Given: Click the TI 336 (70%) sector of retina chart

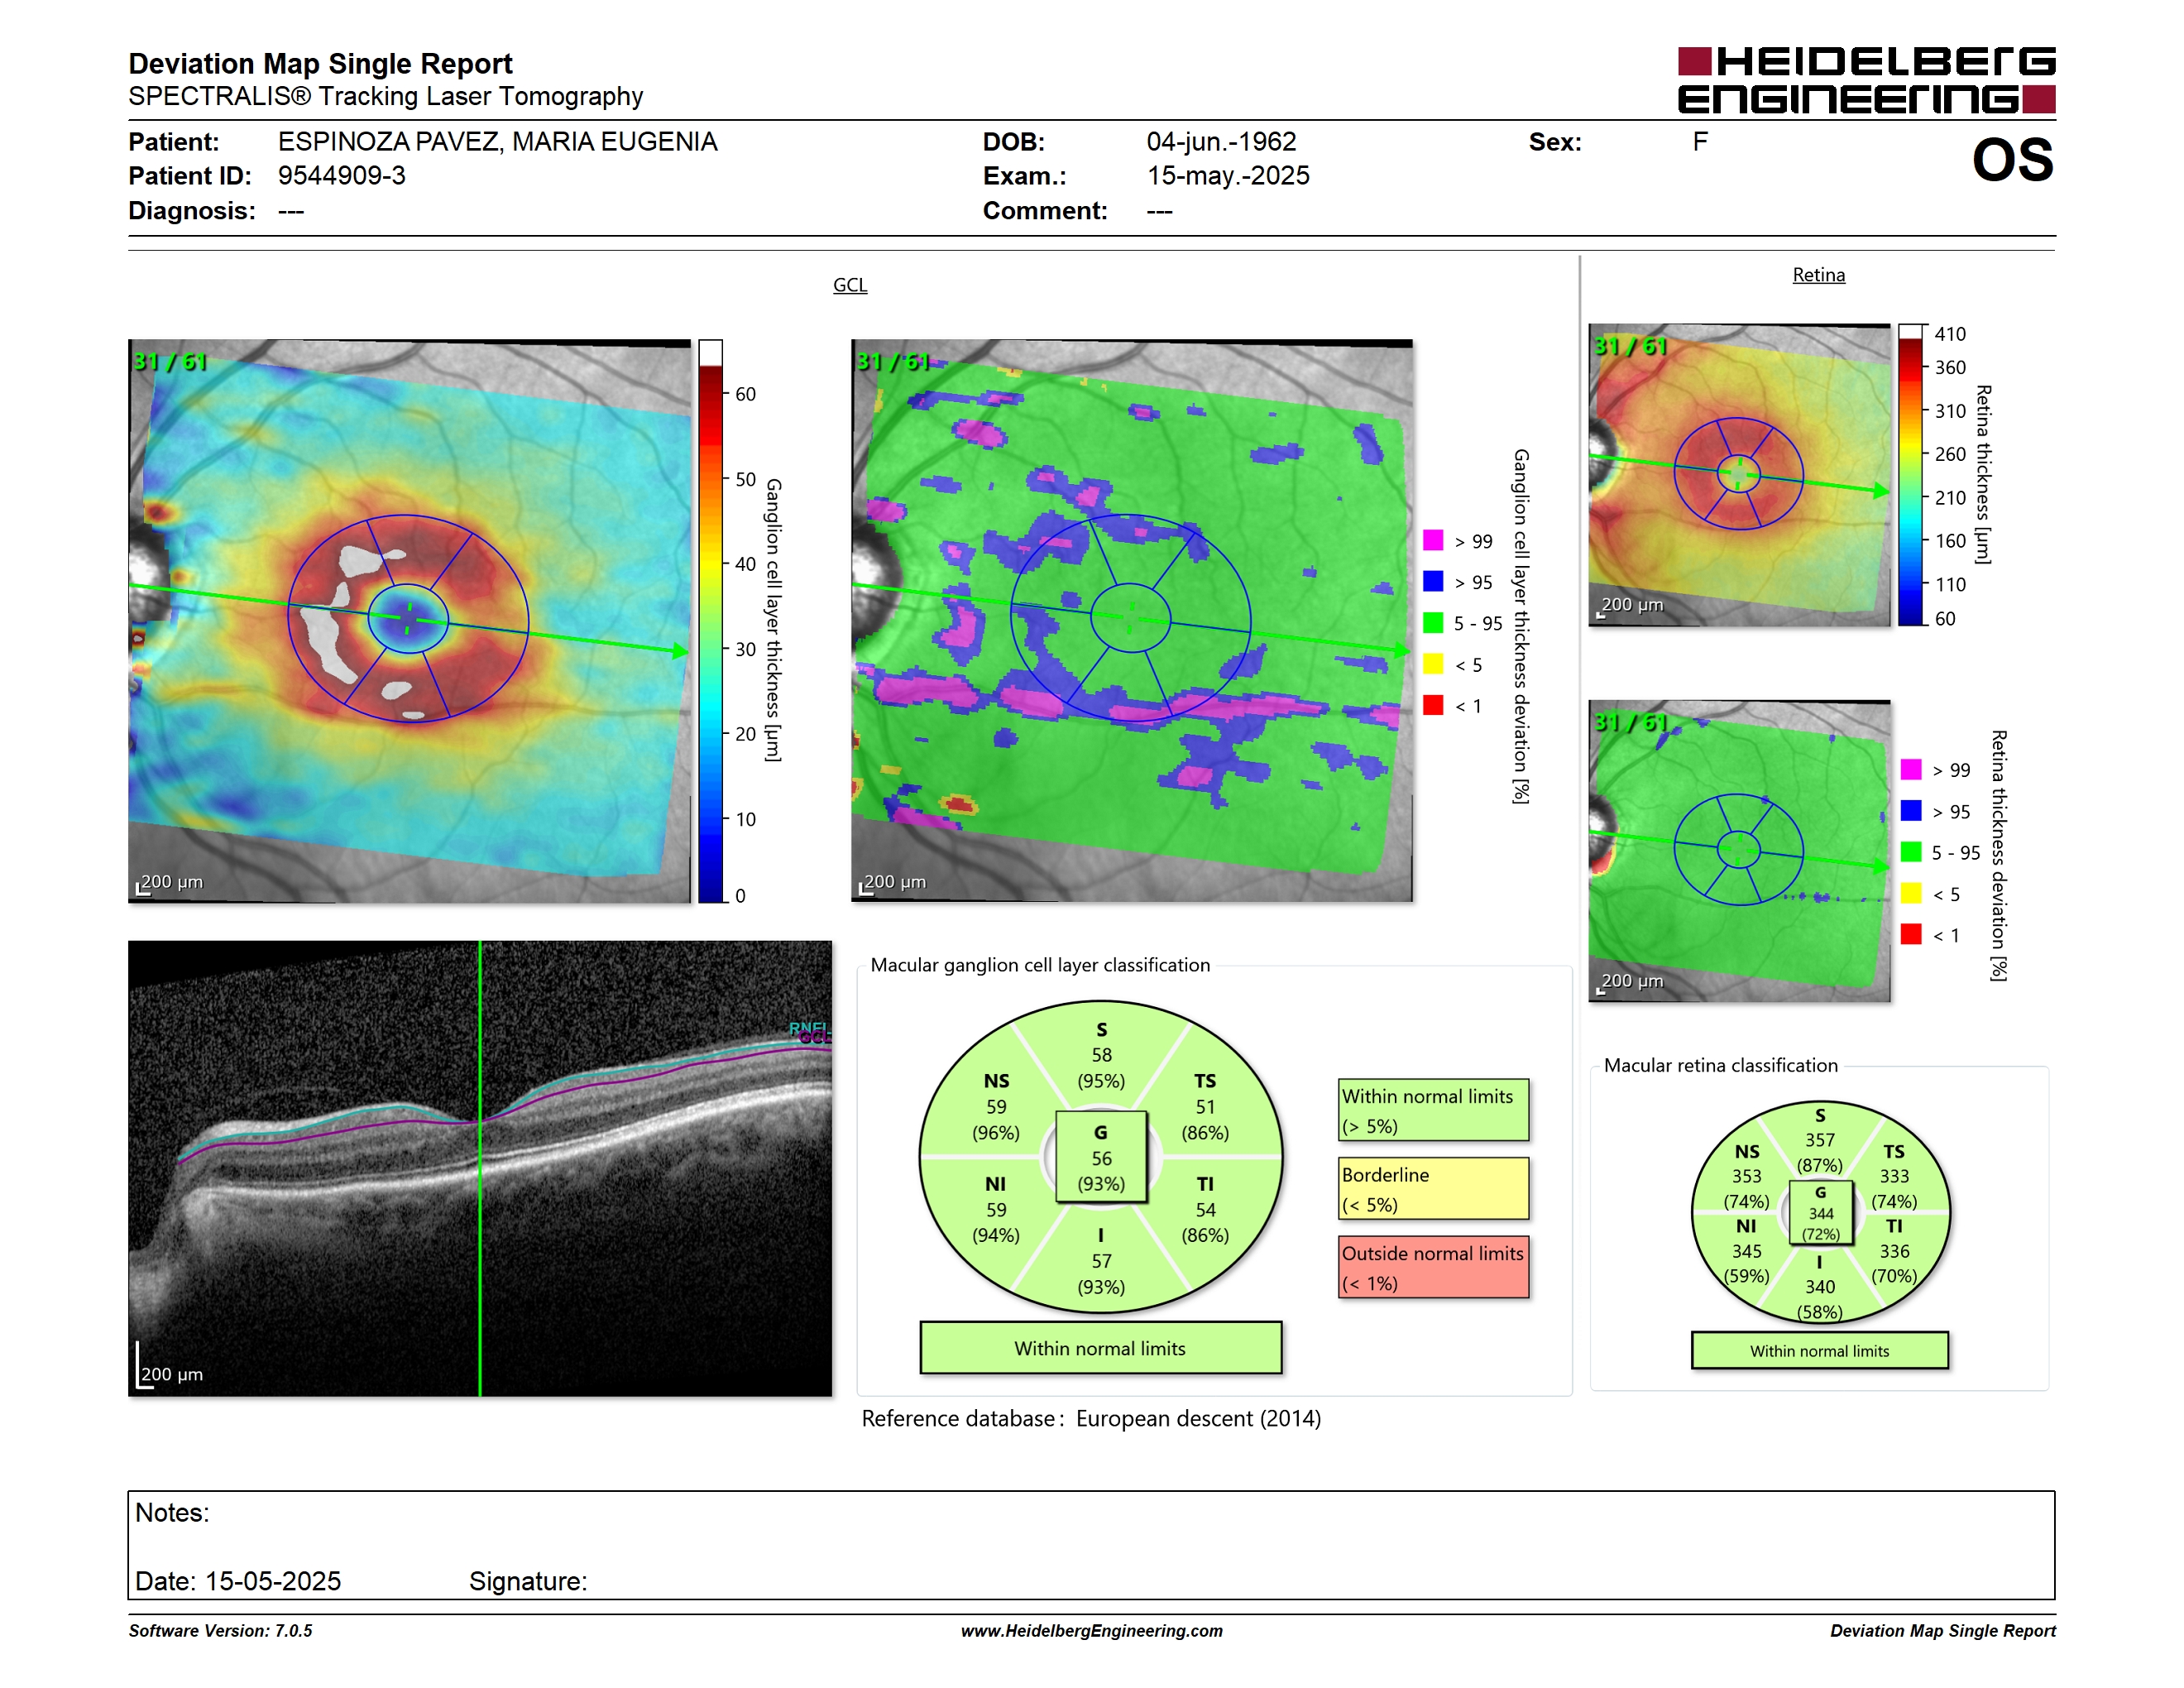Looking at the screenshot, I should pyautogui.click(x=1894, y=1251).
